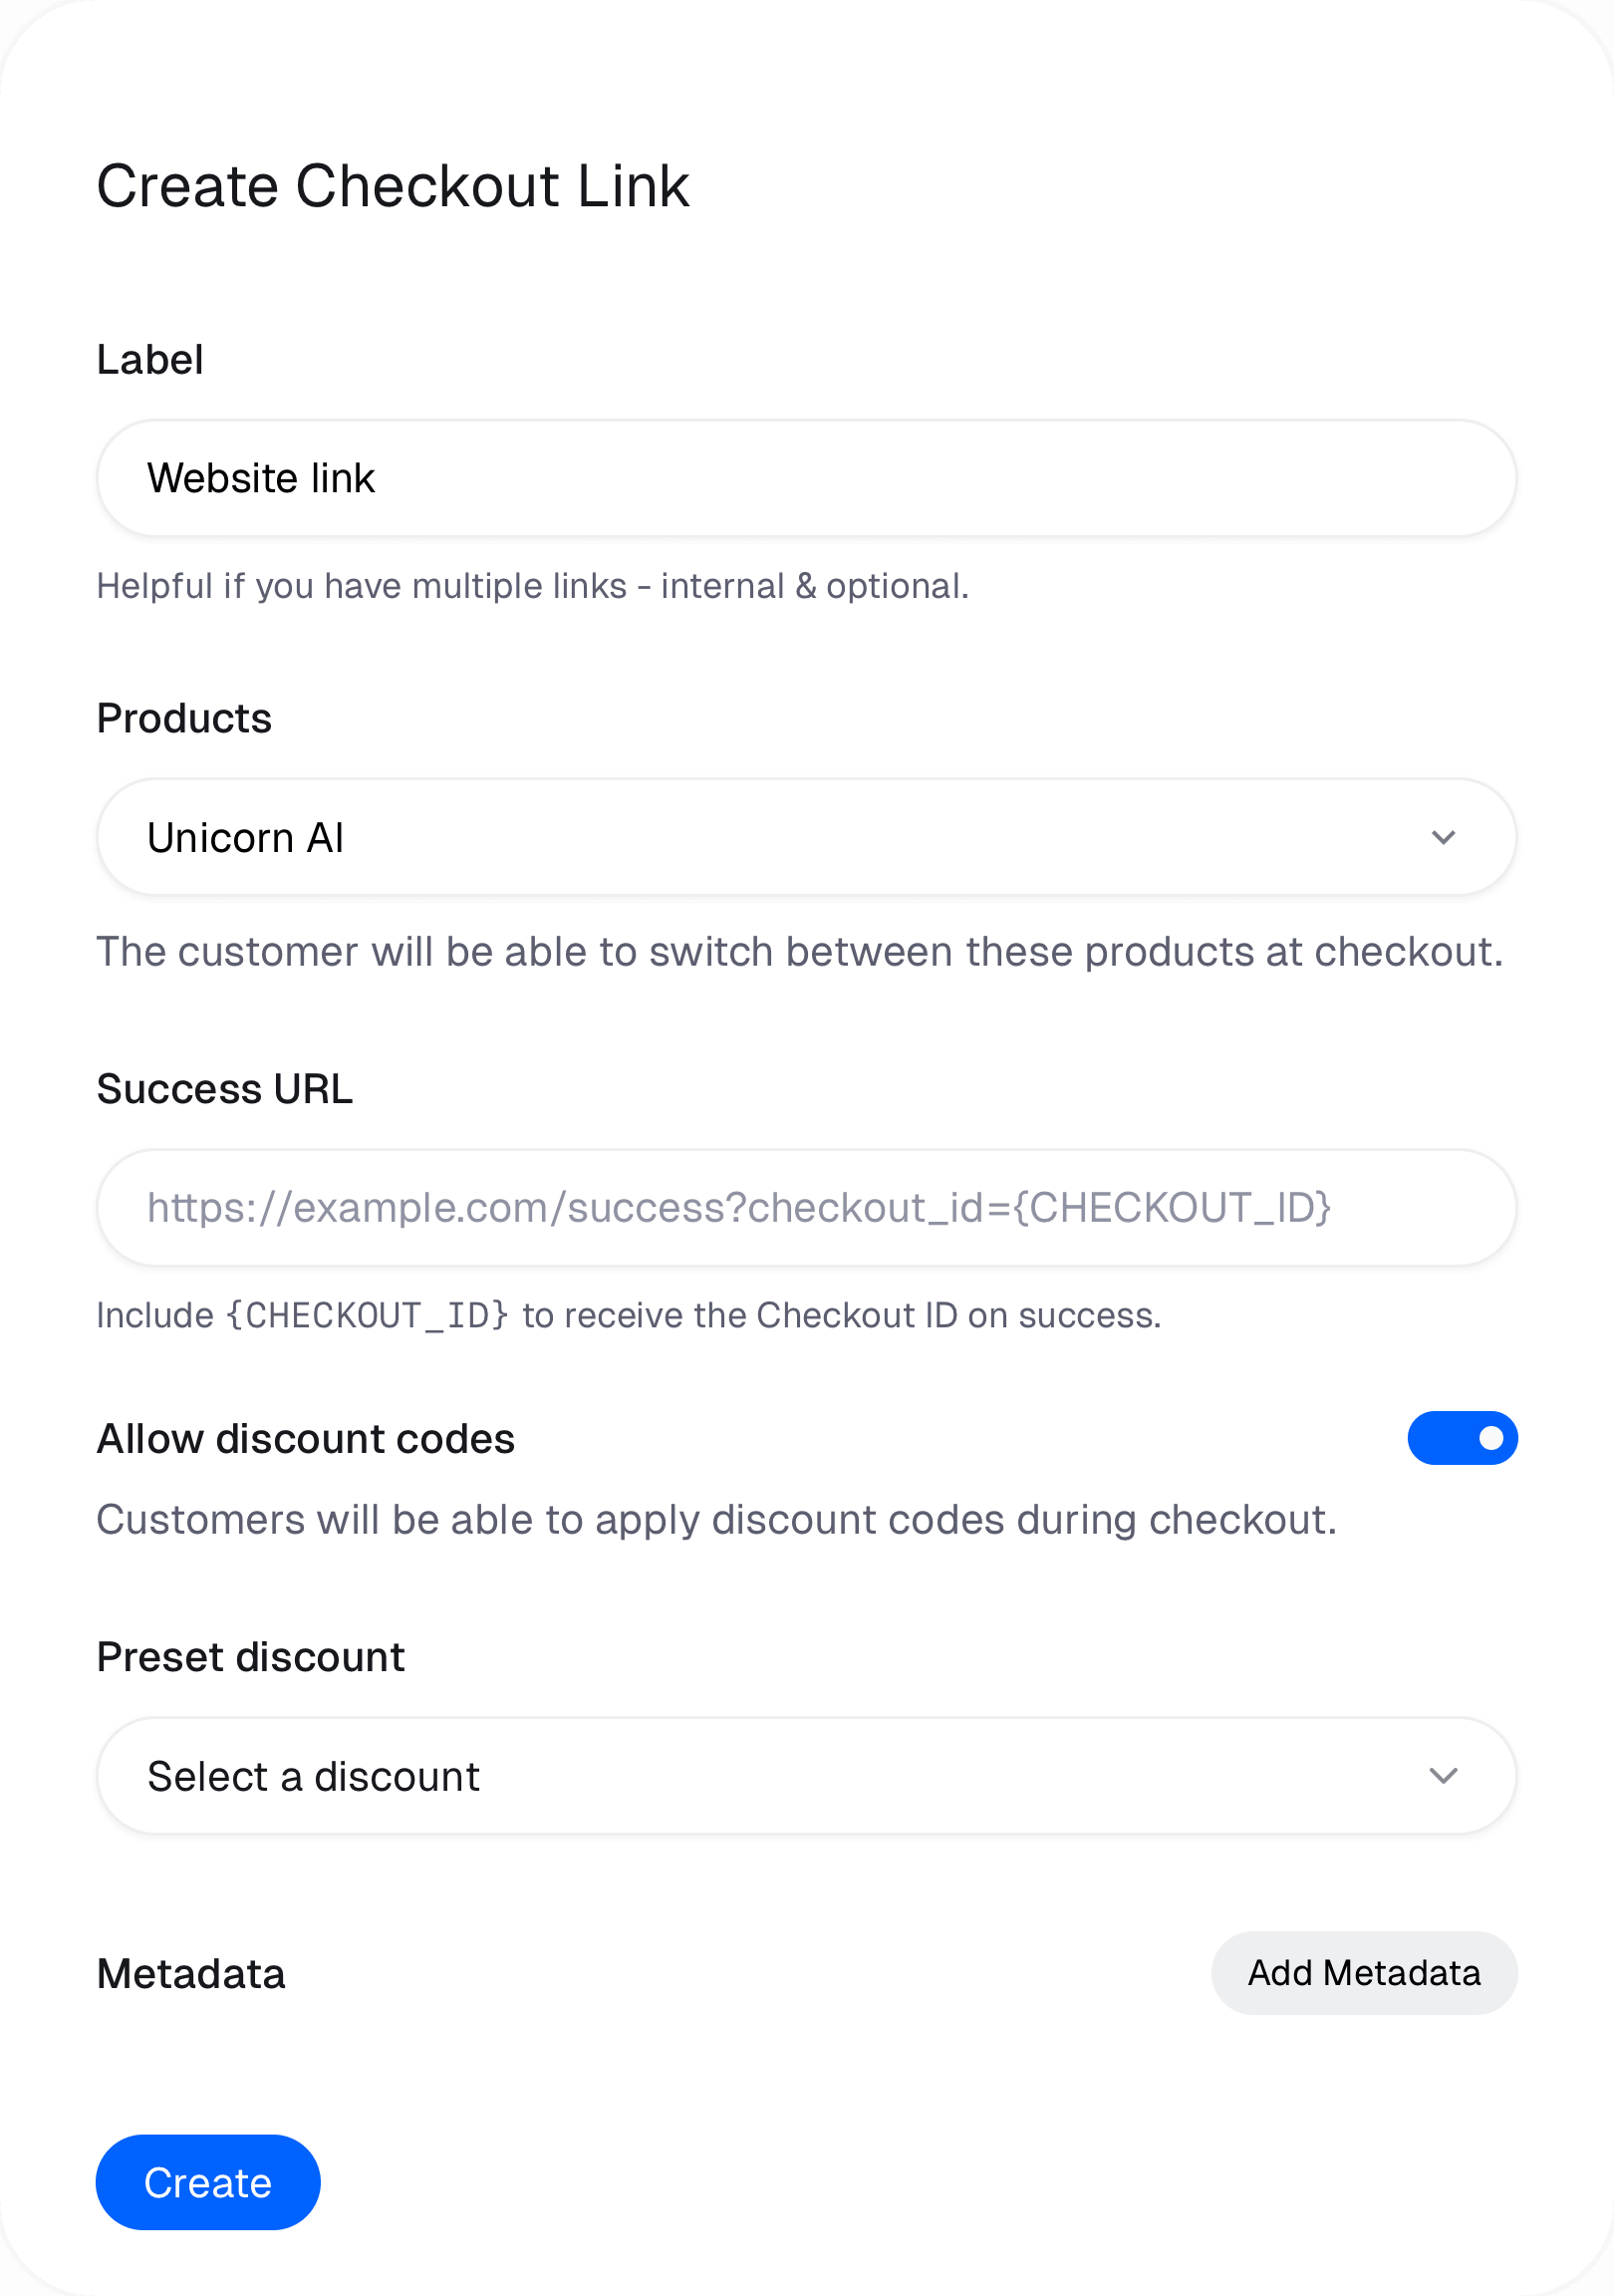Disable the Allow discount codes toggle
The image size is (1614, 2296).
(x=1462, y=1438)
